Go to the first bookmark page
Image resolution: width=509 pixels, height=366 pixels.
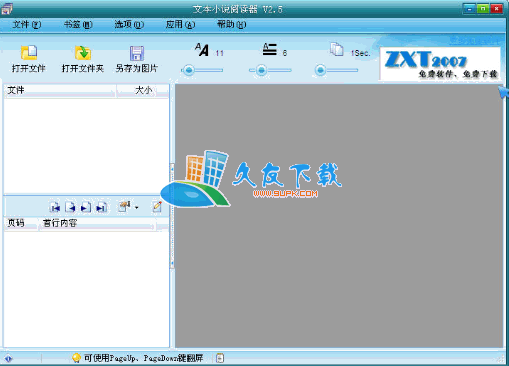(55, 207)
